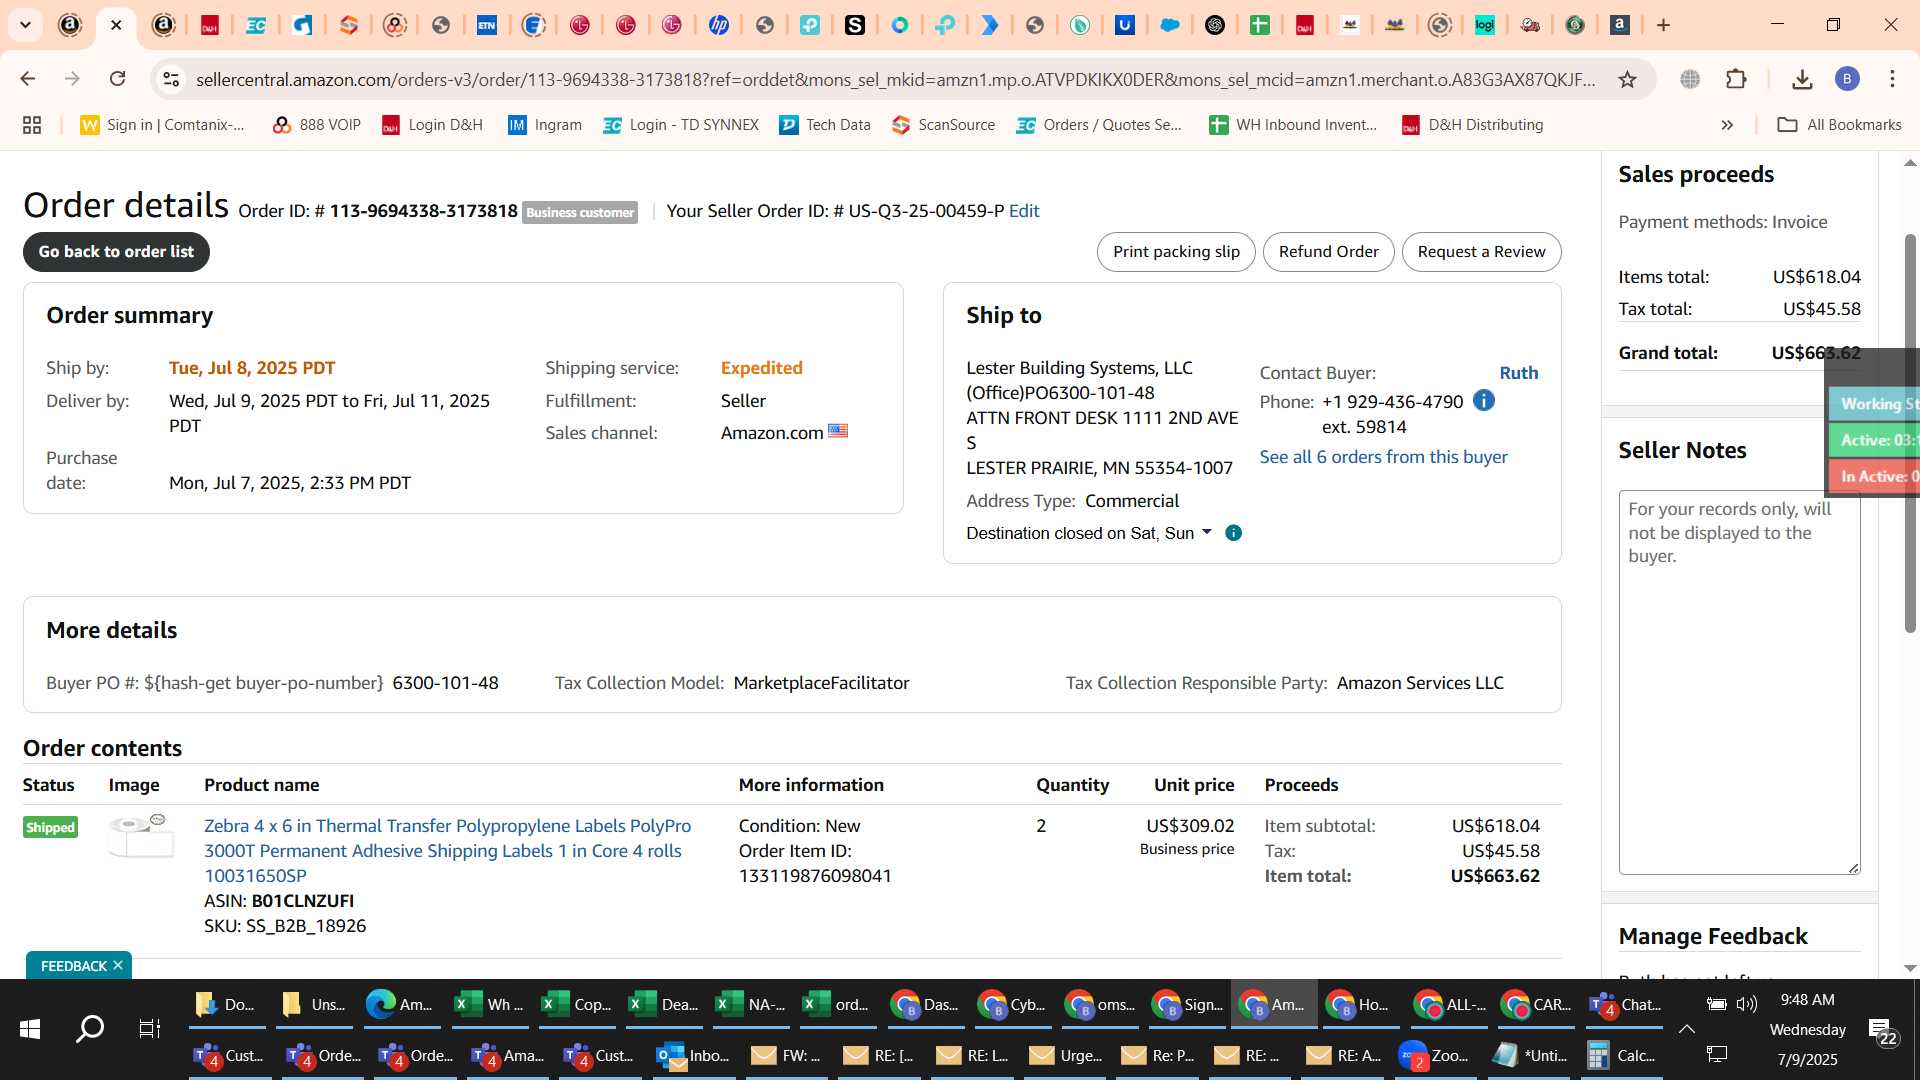Screen dimensions: 1920x1080
Task: Close the current browser tab
Action: coord(116,25)
